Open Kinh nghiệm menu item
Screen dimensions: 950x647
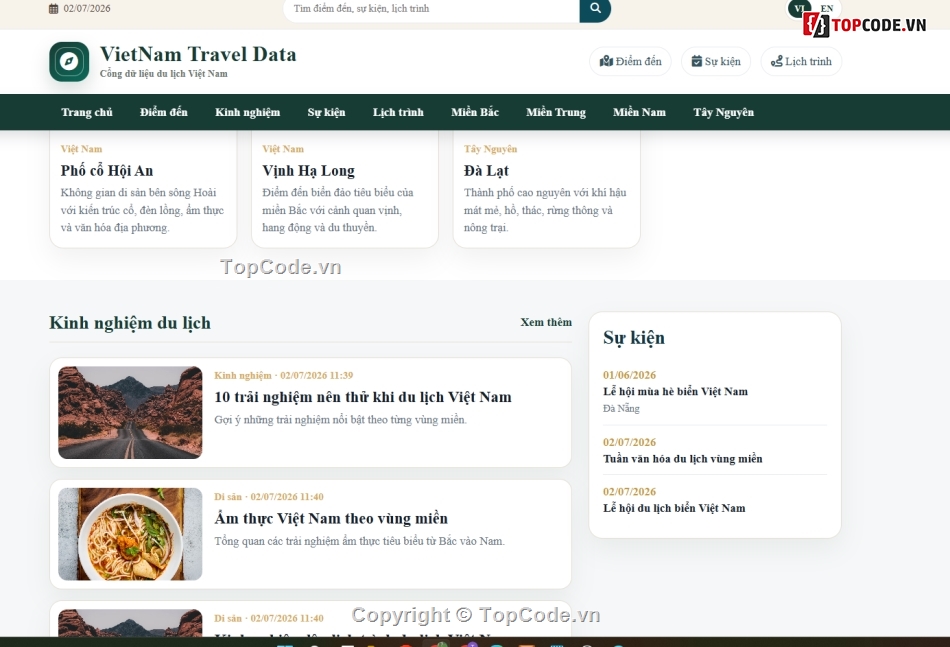[247, 112]
